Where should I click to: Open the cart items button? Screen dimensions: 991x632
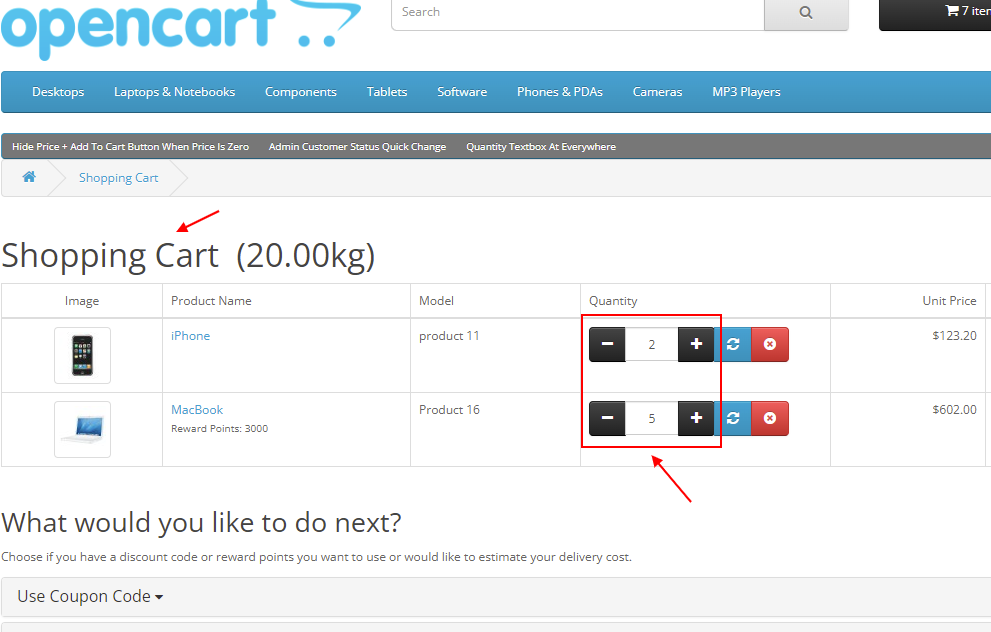pos(935,13)
